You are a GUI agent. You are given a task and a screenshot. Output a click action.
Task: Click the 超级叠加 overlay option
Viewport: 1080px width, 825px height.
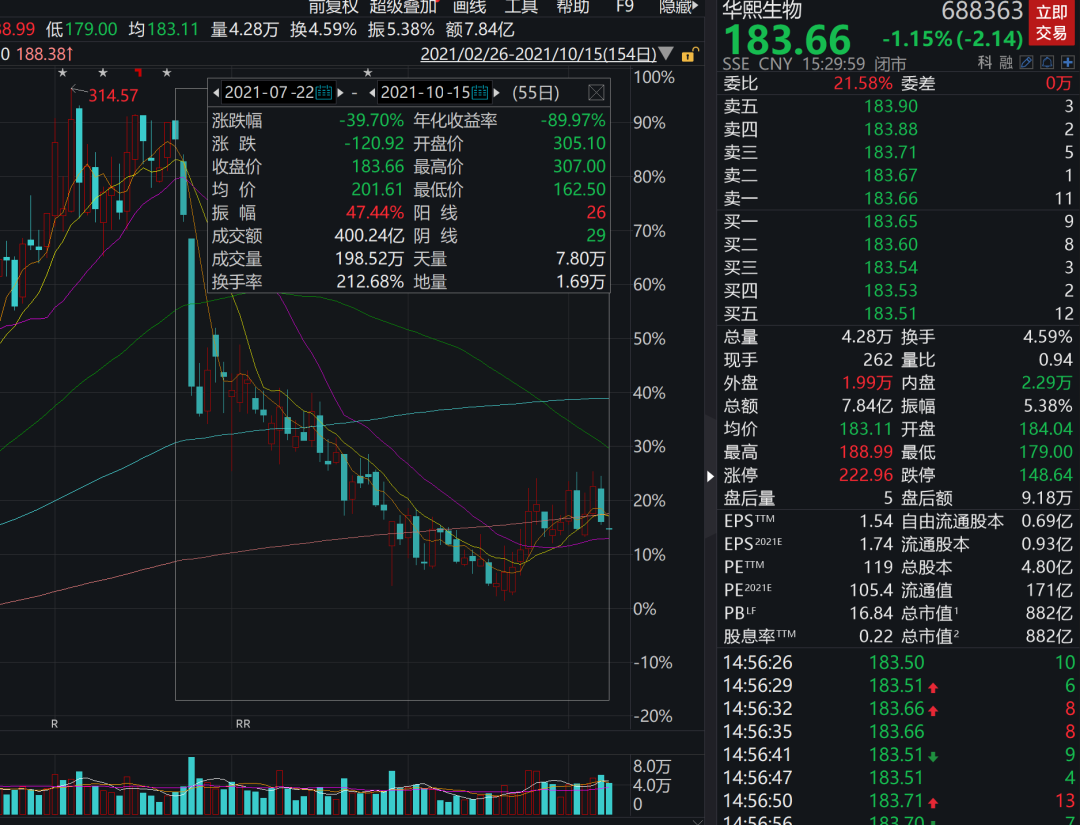(402, 7)
